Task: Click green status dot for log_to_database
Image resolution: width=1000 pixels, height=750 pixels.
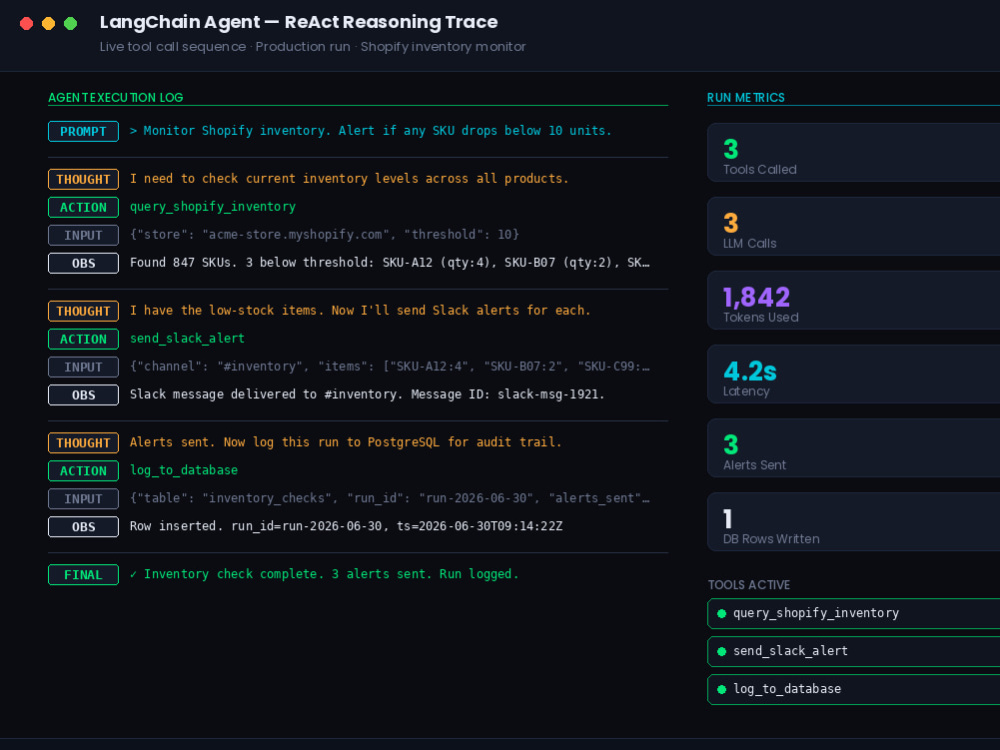Action: pos(722,690)
